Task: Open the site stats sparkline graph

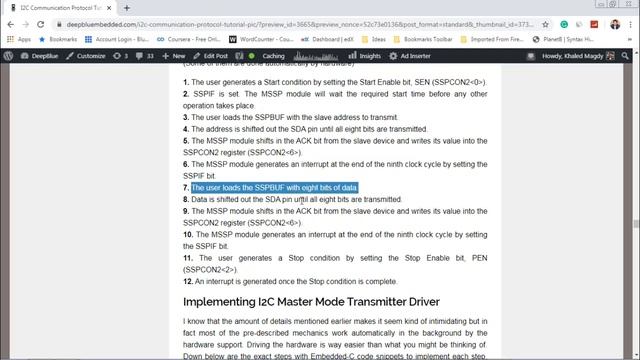Action: (316, 56)
